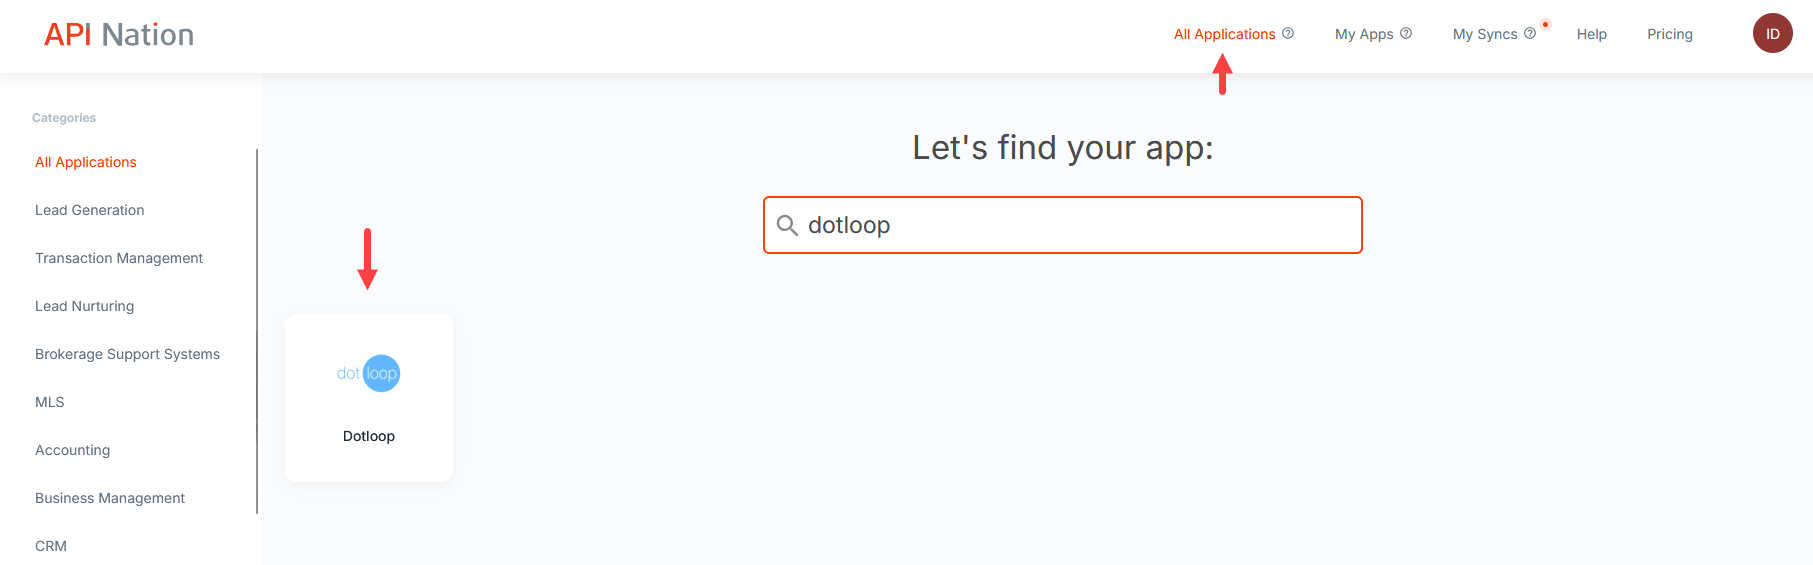
Task: Open the Dotloop app card label
Action: tap(369, 436)
